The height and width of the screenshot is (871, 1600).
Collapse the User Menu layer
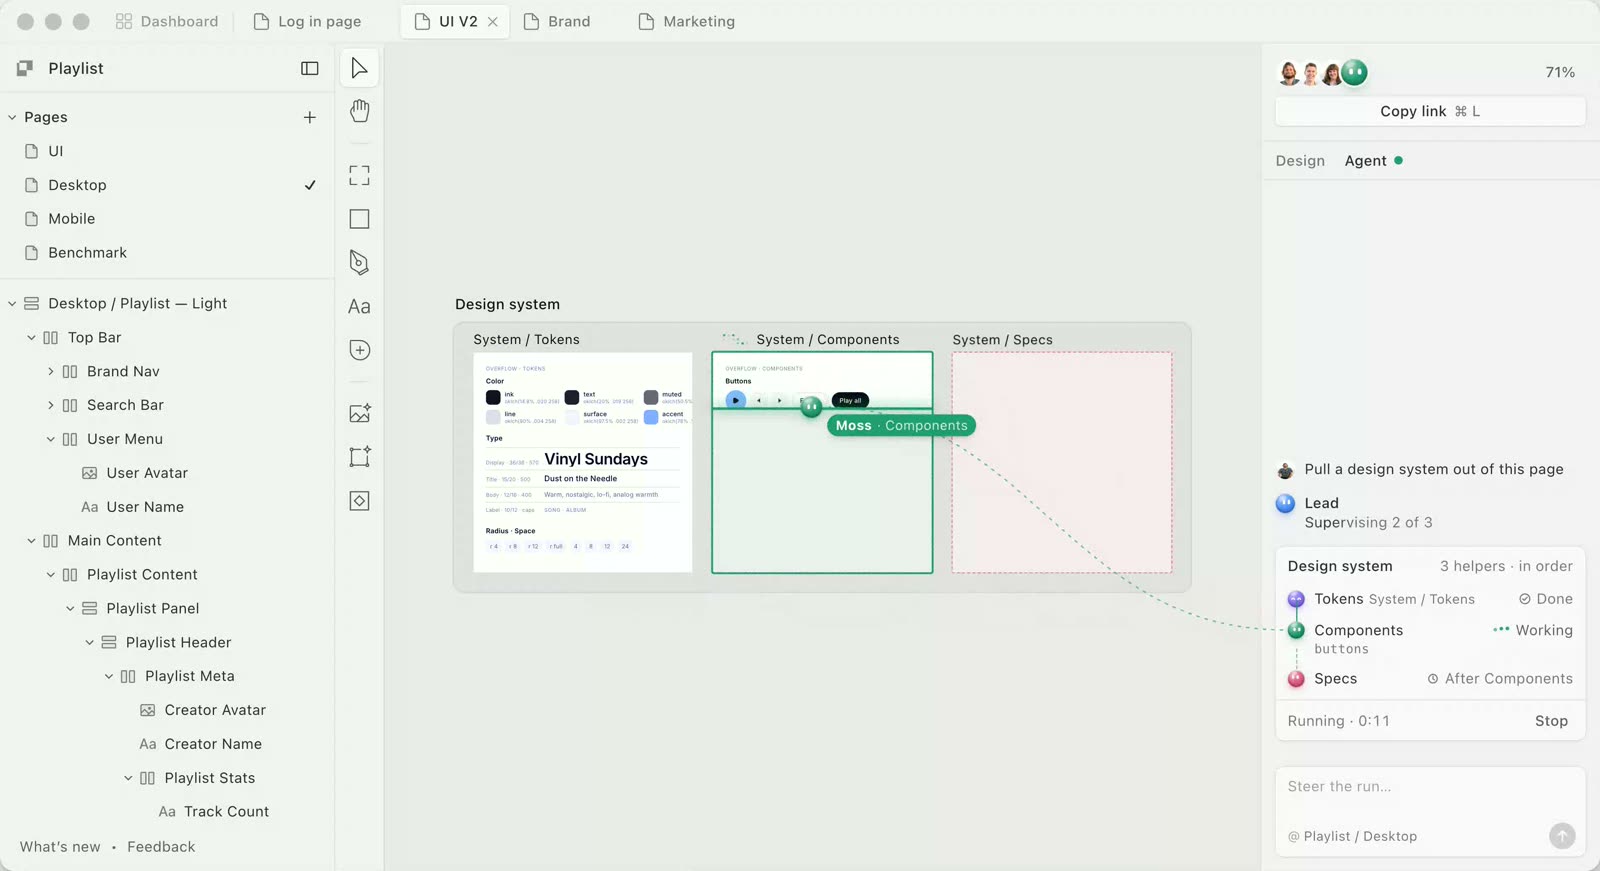51,439
